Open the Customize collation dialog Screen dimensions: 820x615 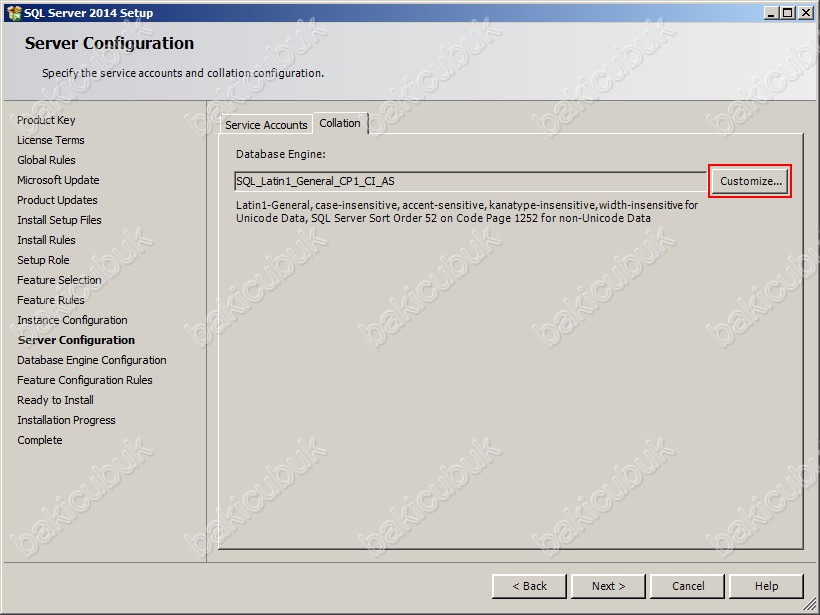click(x=750, y=181)
